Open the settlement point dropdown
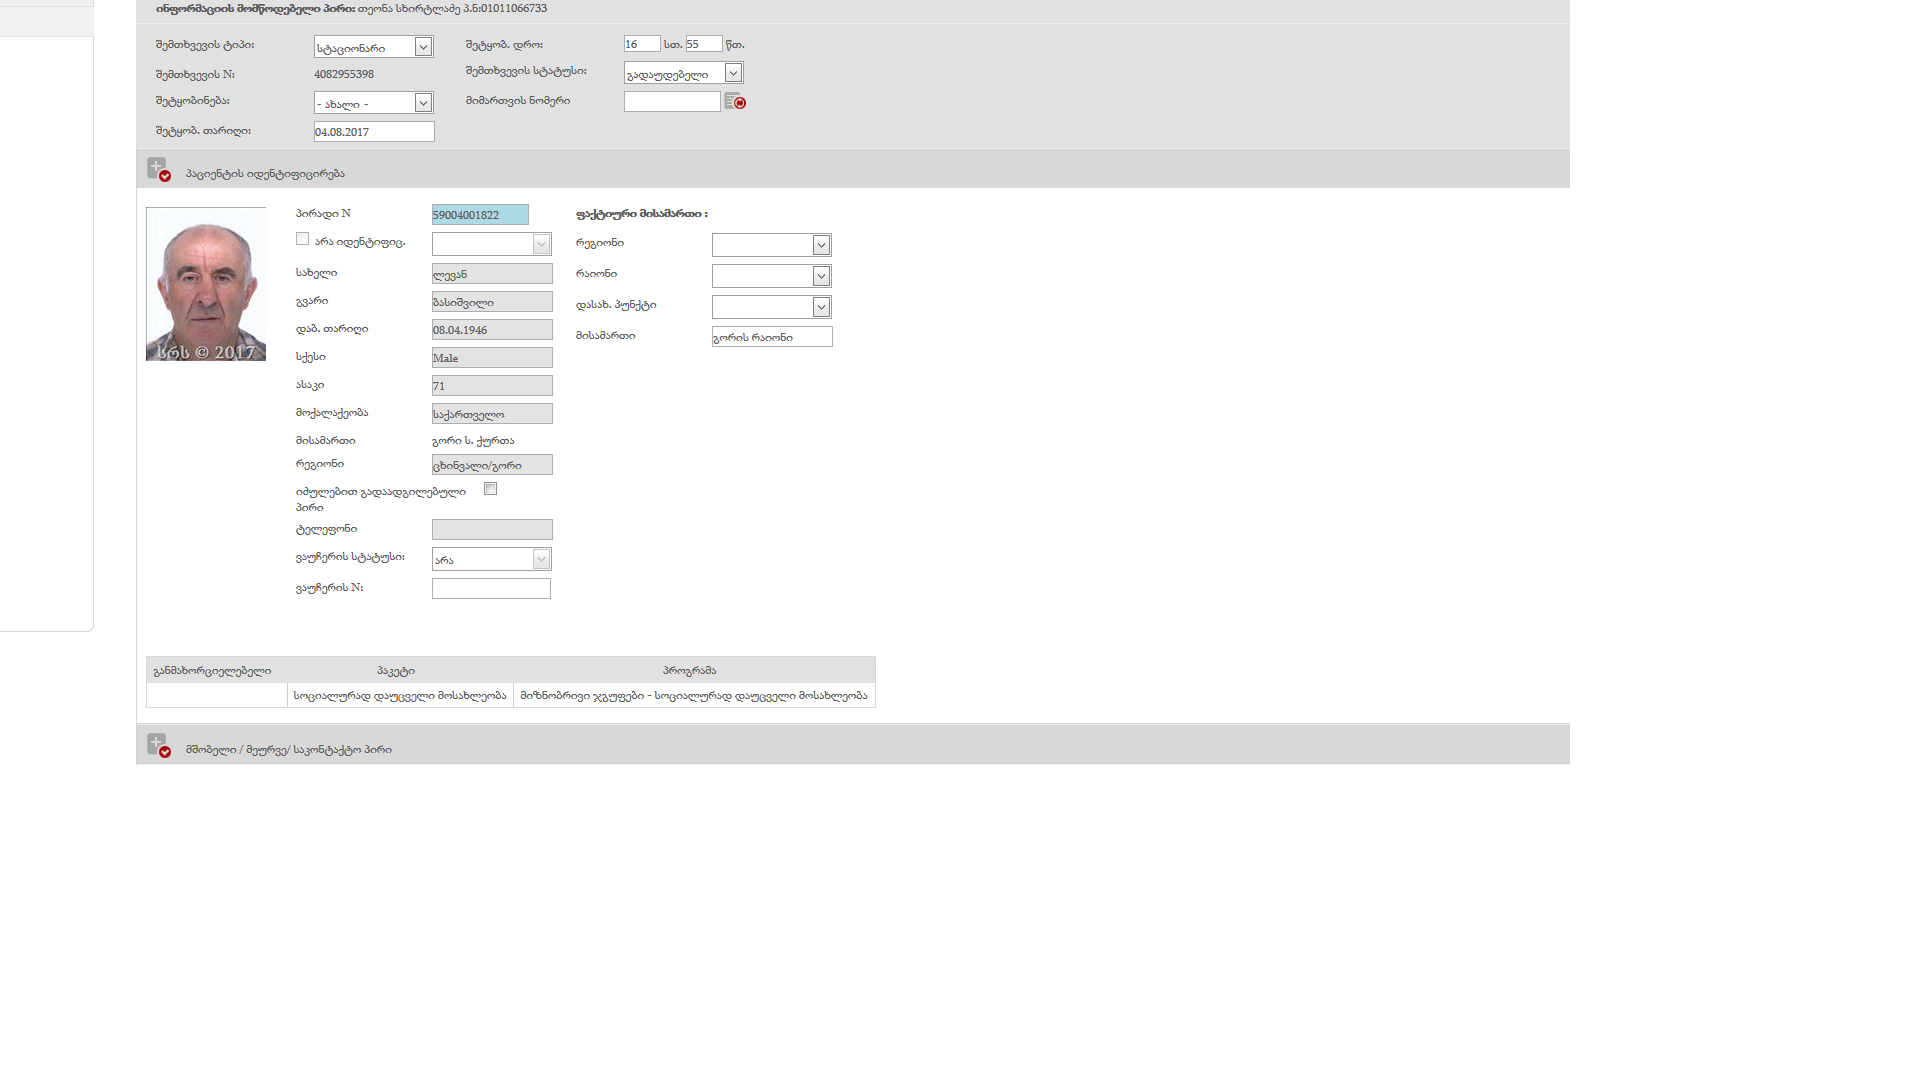 pos(771,307)
